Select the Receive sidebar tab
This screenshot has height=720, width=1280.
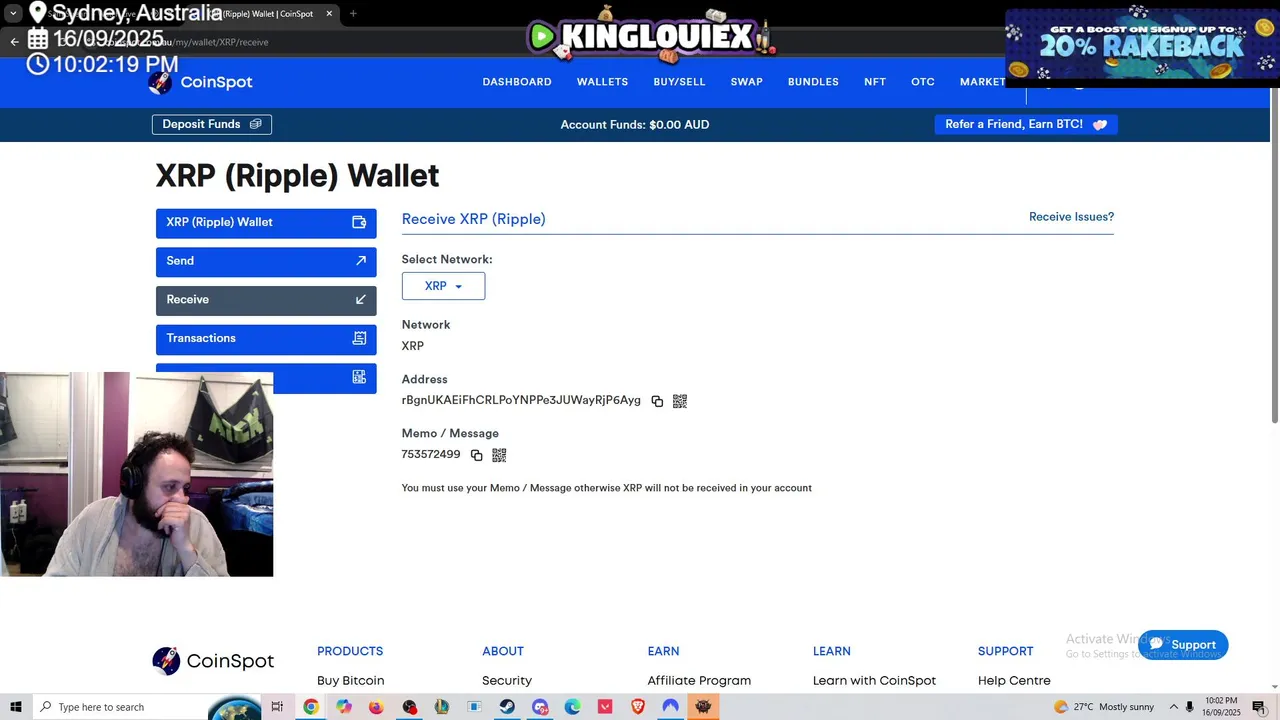point(266,300)
